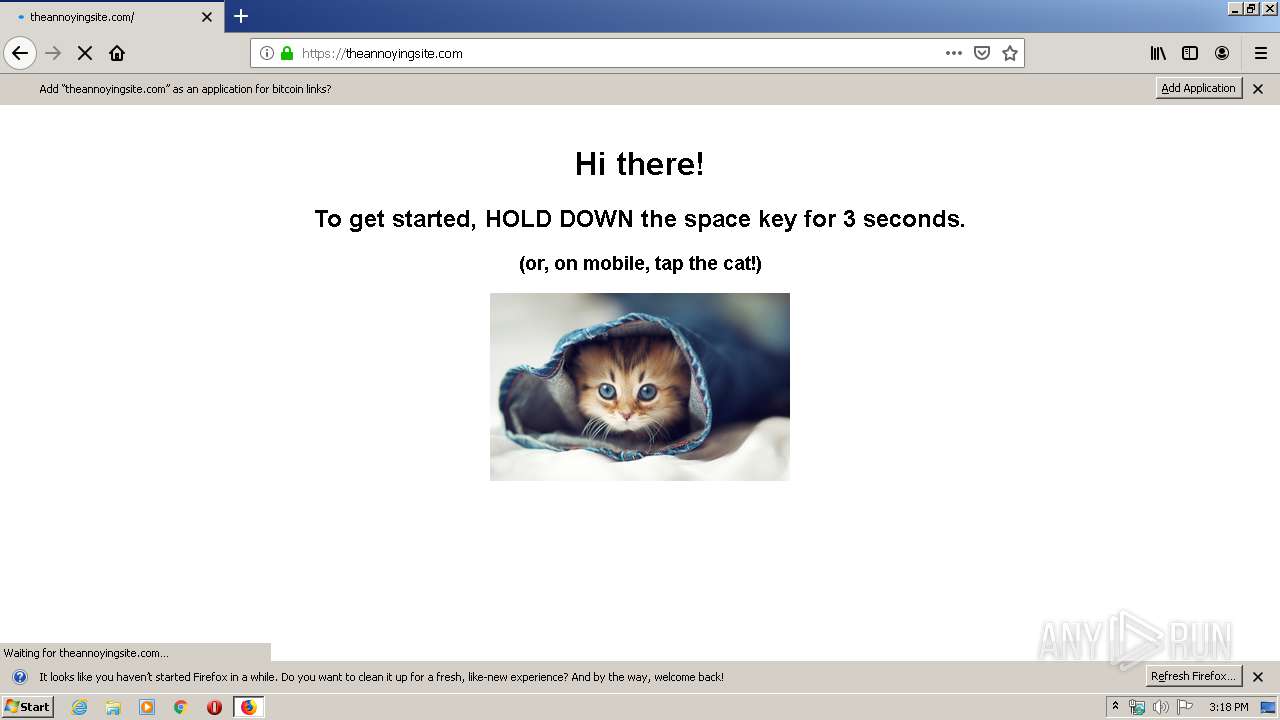Image resolution: width=1280 pixels, height=720 pixels.
Task: Click the Forward arrow button
Action: [x=53, y=53]
